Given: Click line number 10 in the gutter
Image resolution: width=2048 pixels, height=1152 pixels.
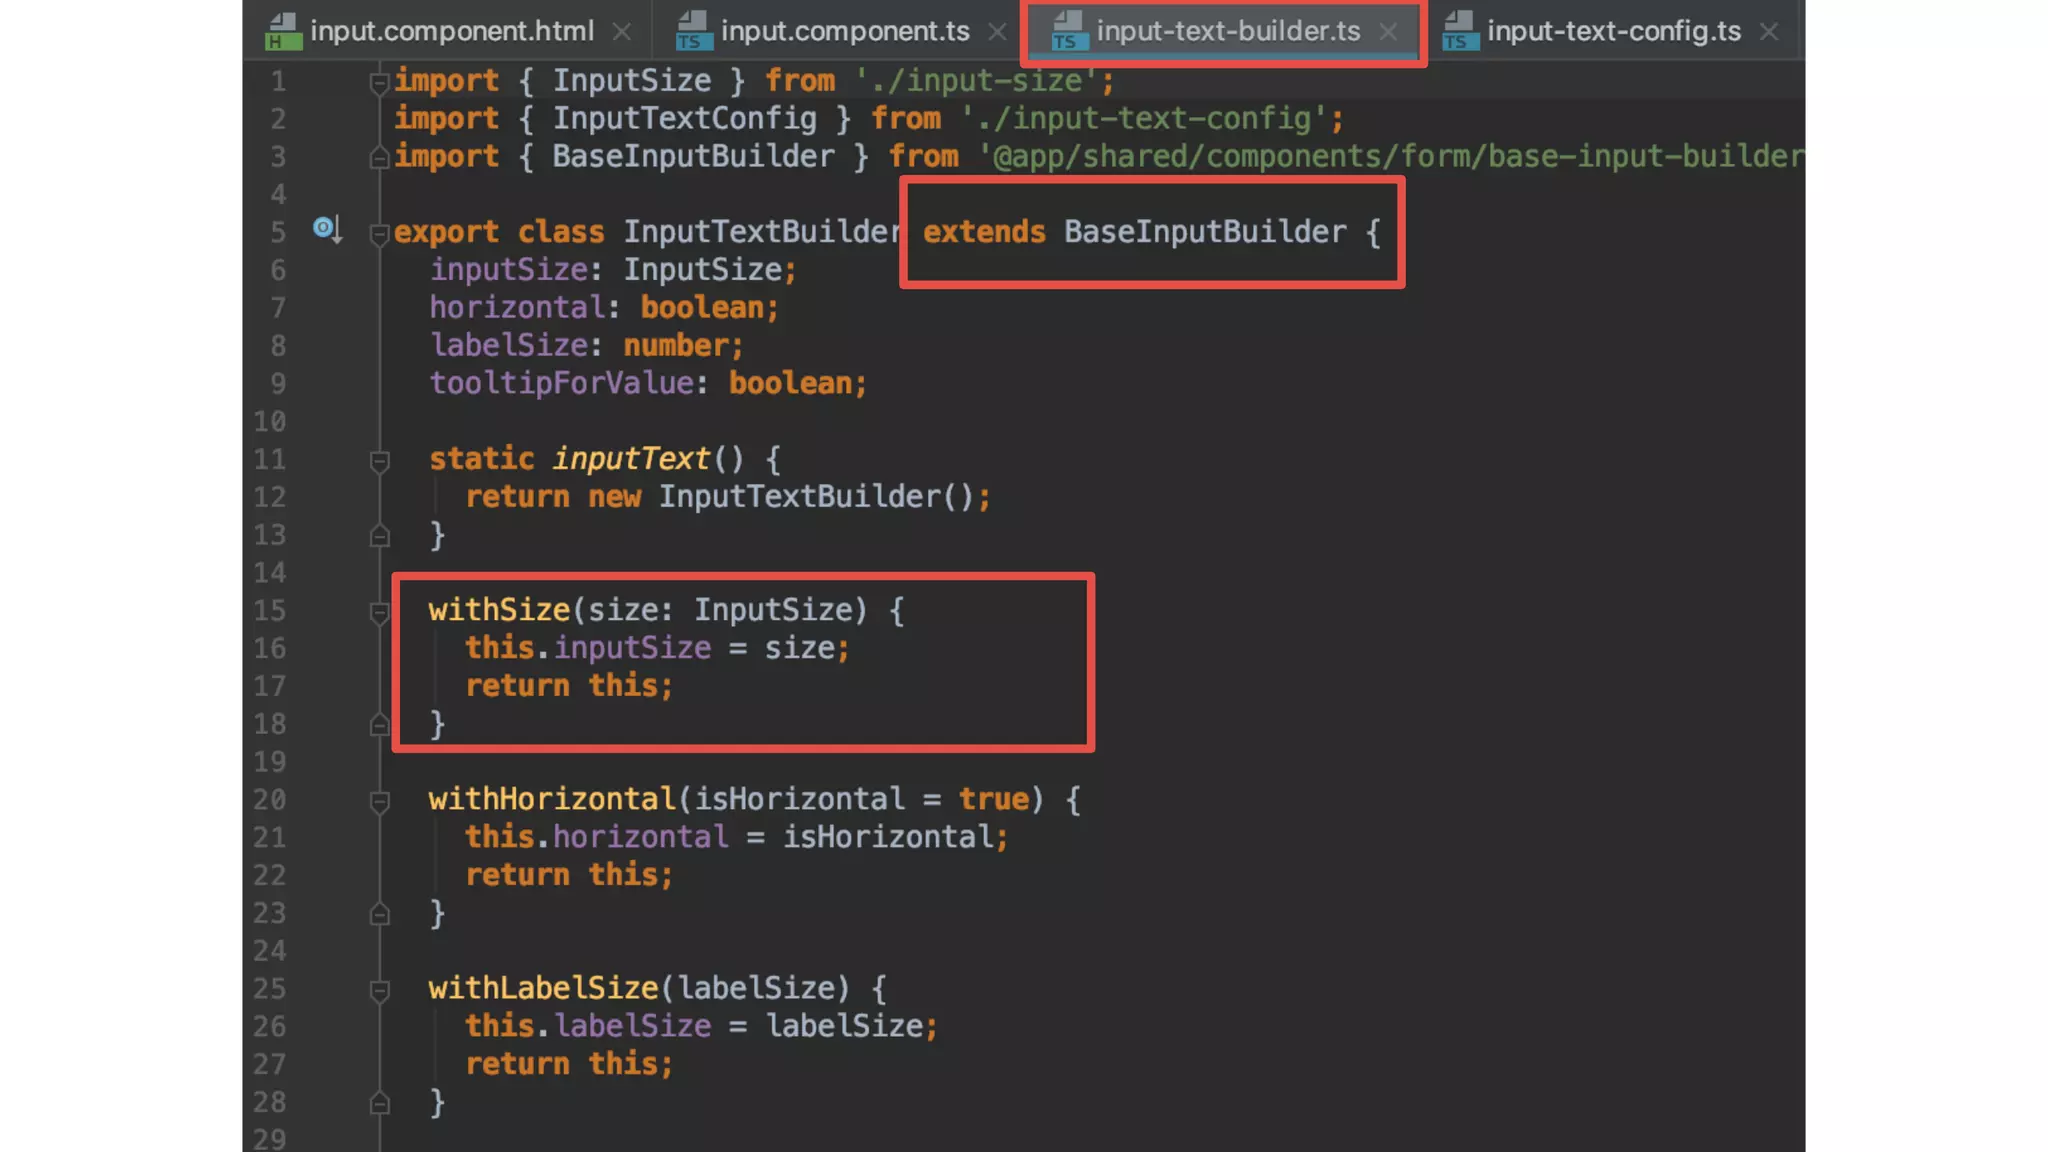Looking at the screenshot, I should click(269, 422).
